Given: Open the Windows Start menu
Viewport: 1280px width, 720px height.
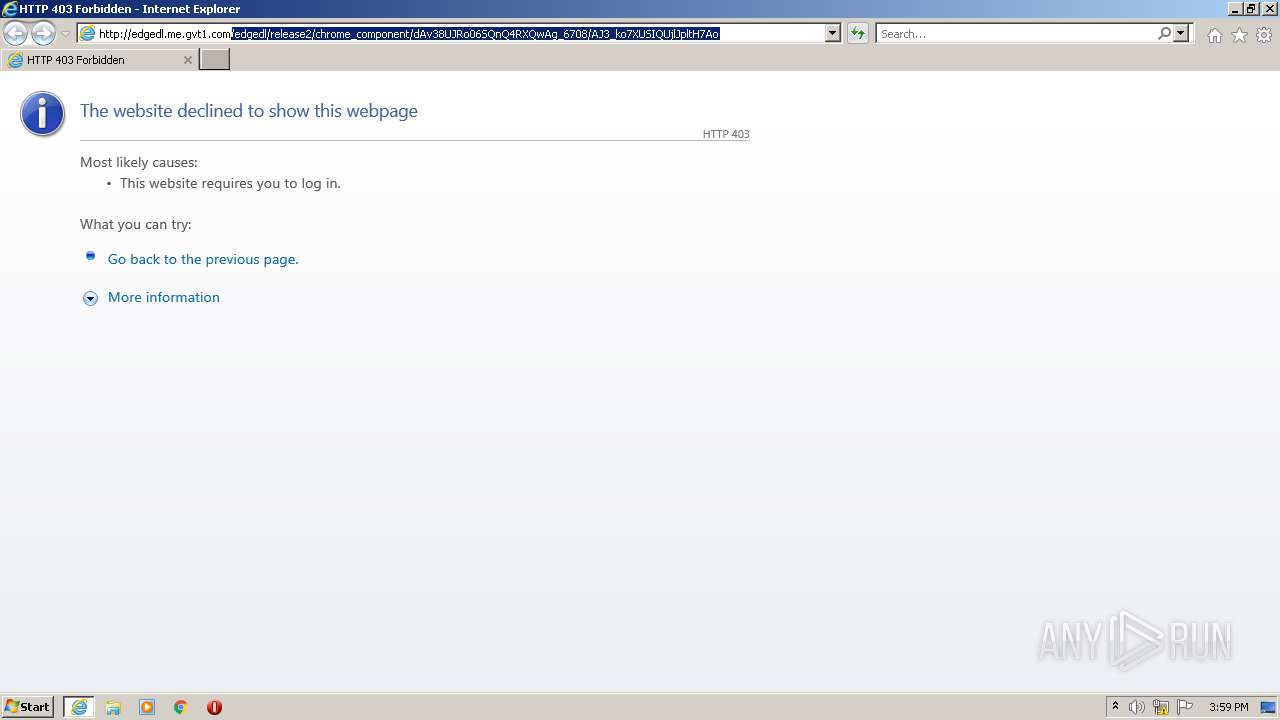Looking at the screenshot, I should [x=28, y=707].
